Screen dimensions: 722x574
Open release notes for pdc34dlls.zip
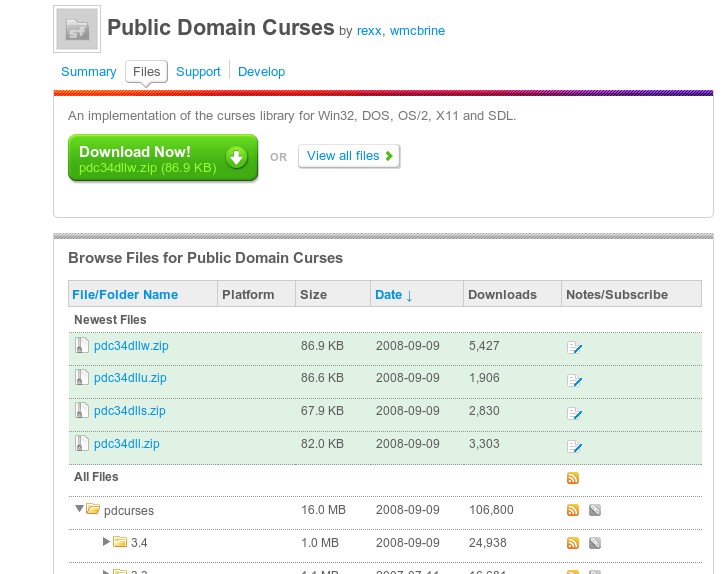(x=574, y=413)
